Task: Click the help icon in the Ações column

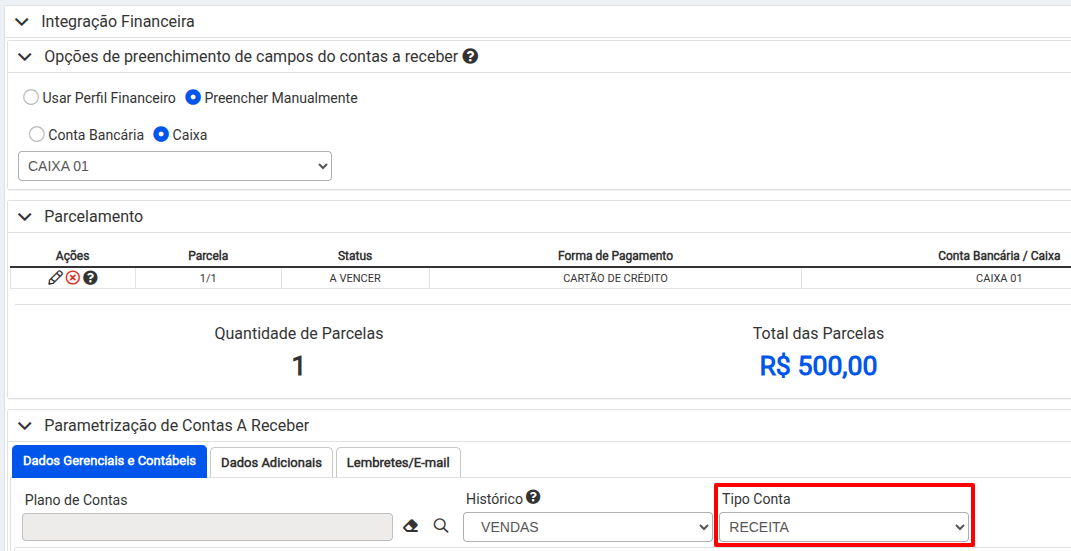Action: point(90,278)
